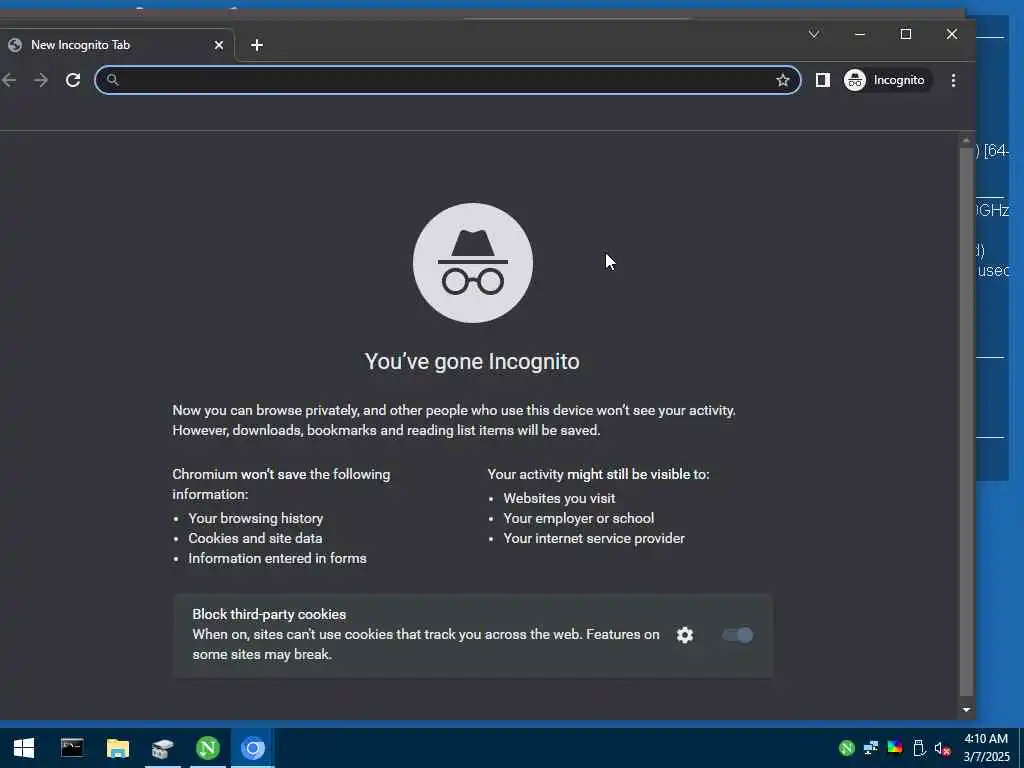1024x768 pixels.
Task: Click the green N tray icon
Action: tap(846, 748)
